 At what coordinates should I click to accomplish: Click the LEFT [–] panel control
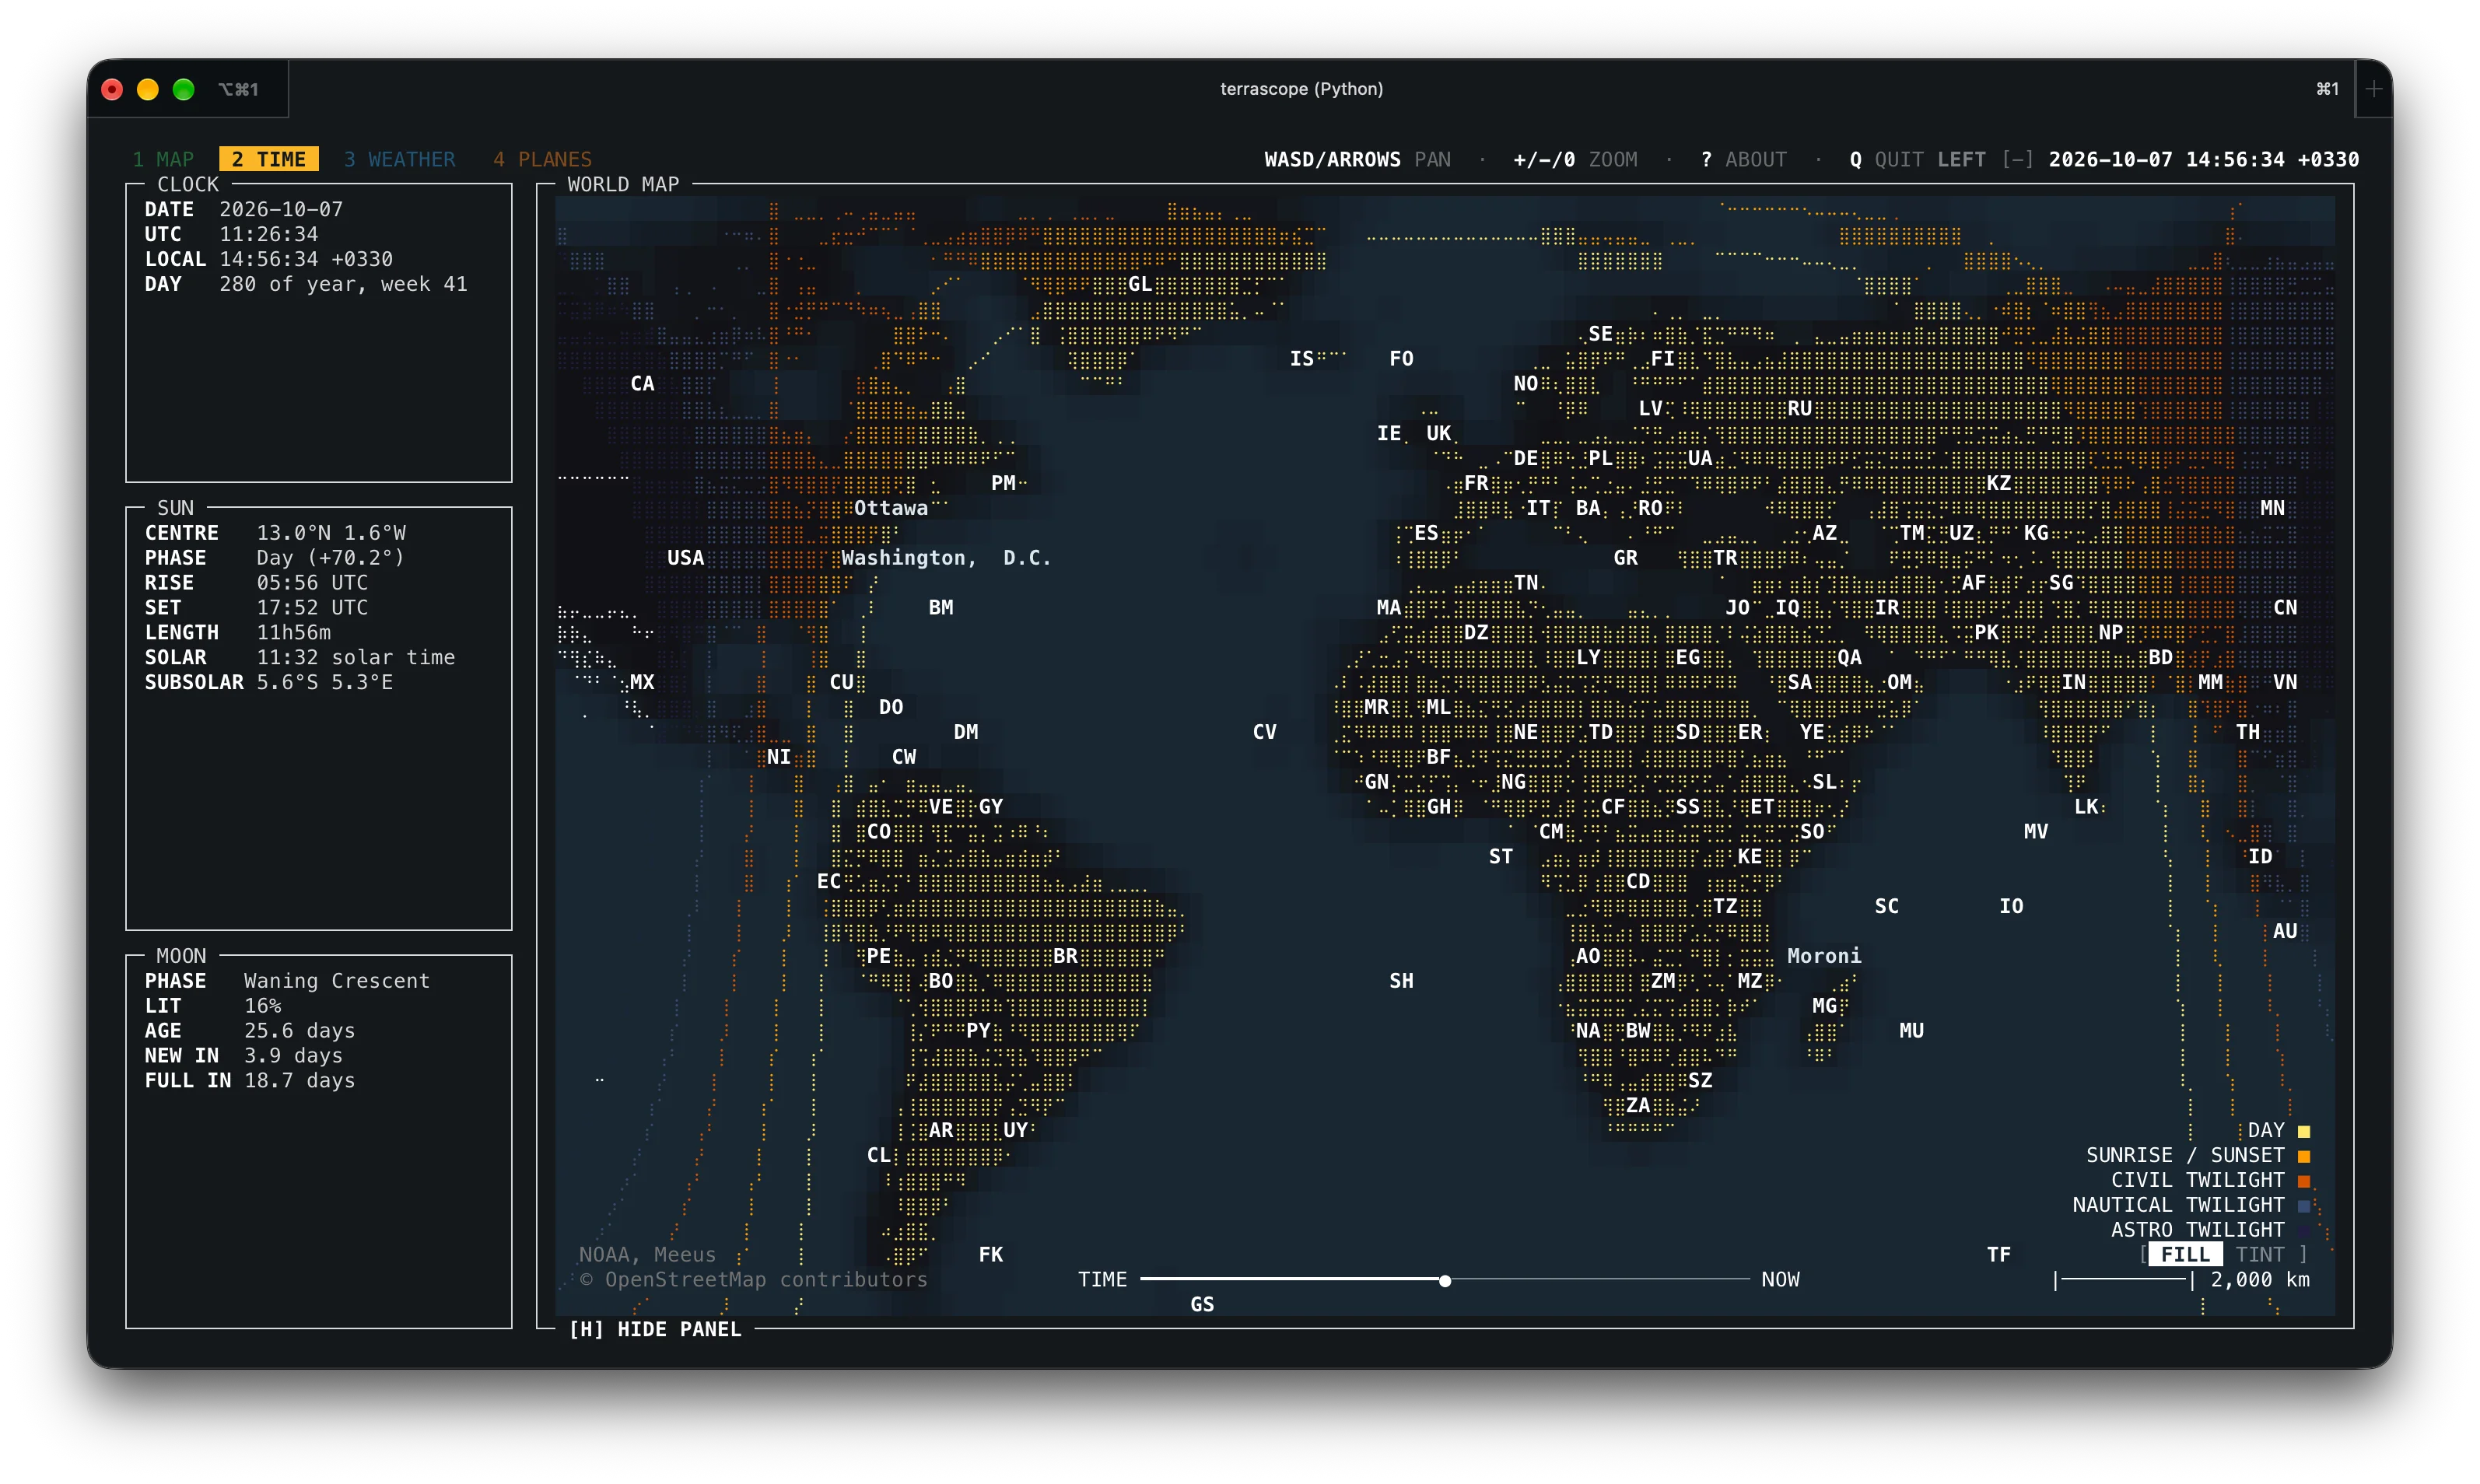pos(1985,159)
